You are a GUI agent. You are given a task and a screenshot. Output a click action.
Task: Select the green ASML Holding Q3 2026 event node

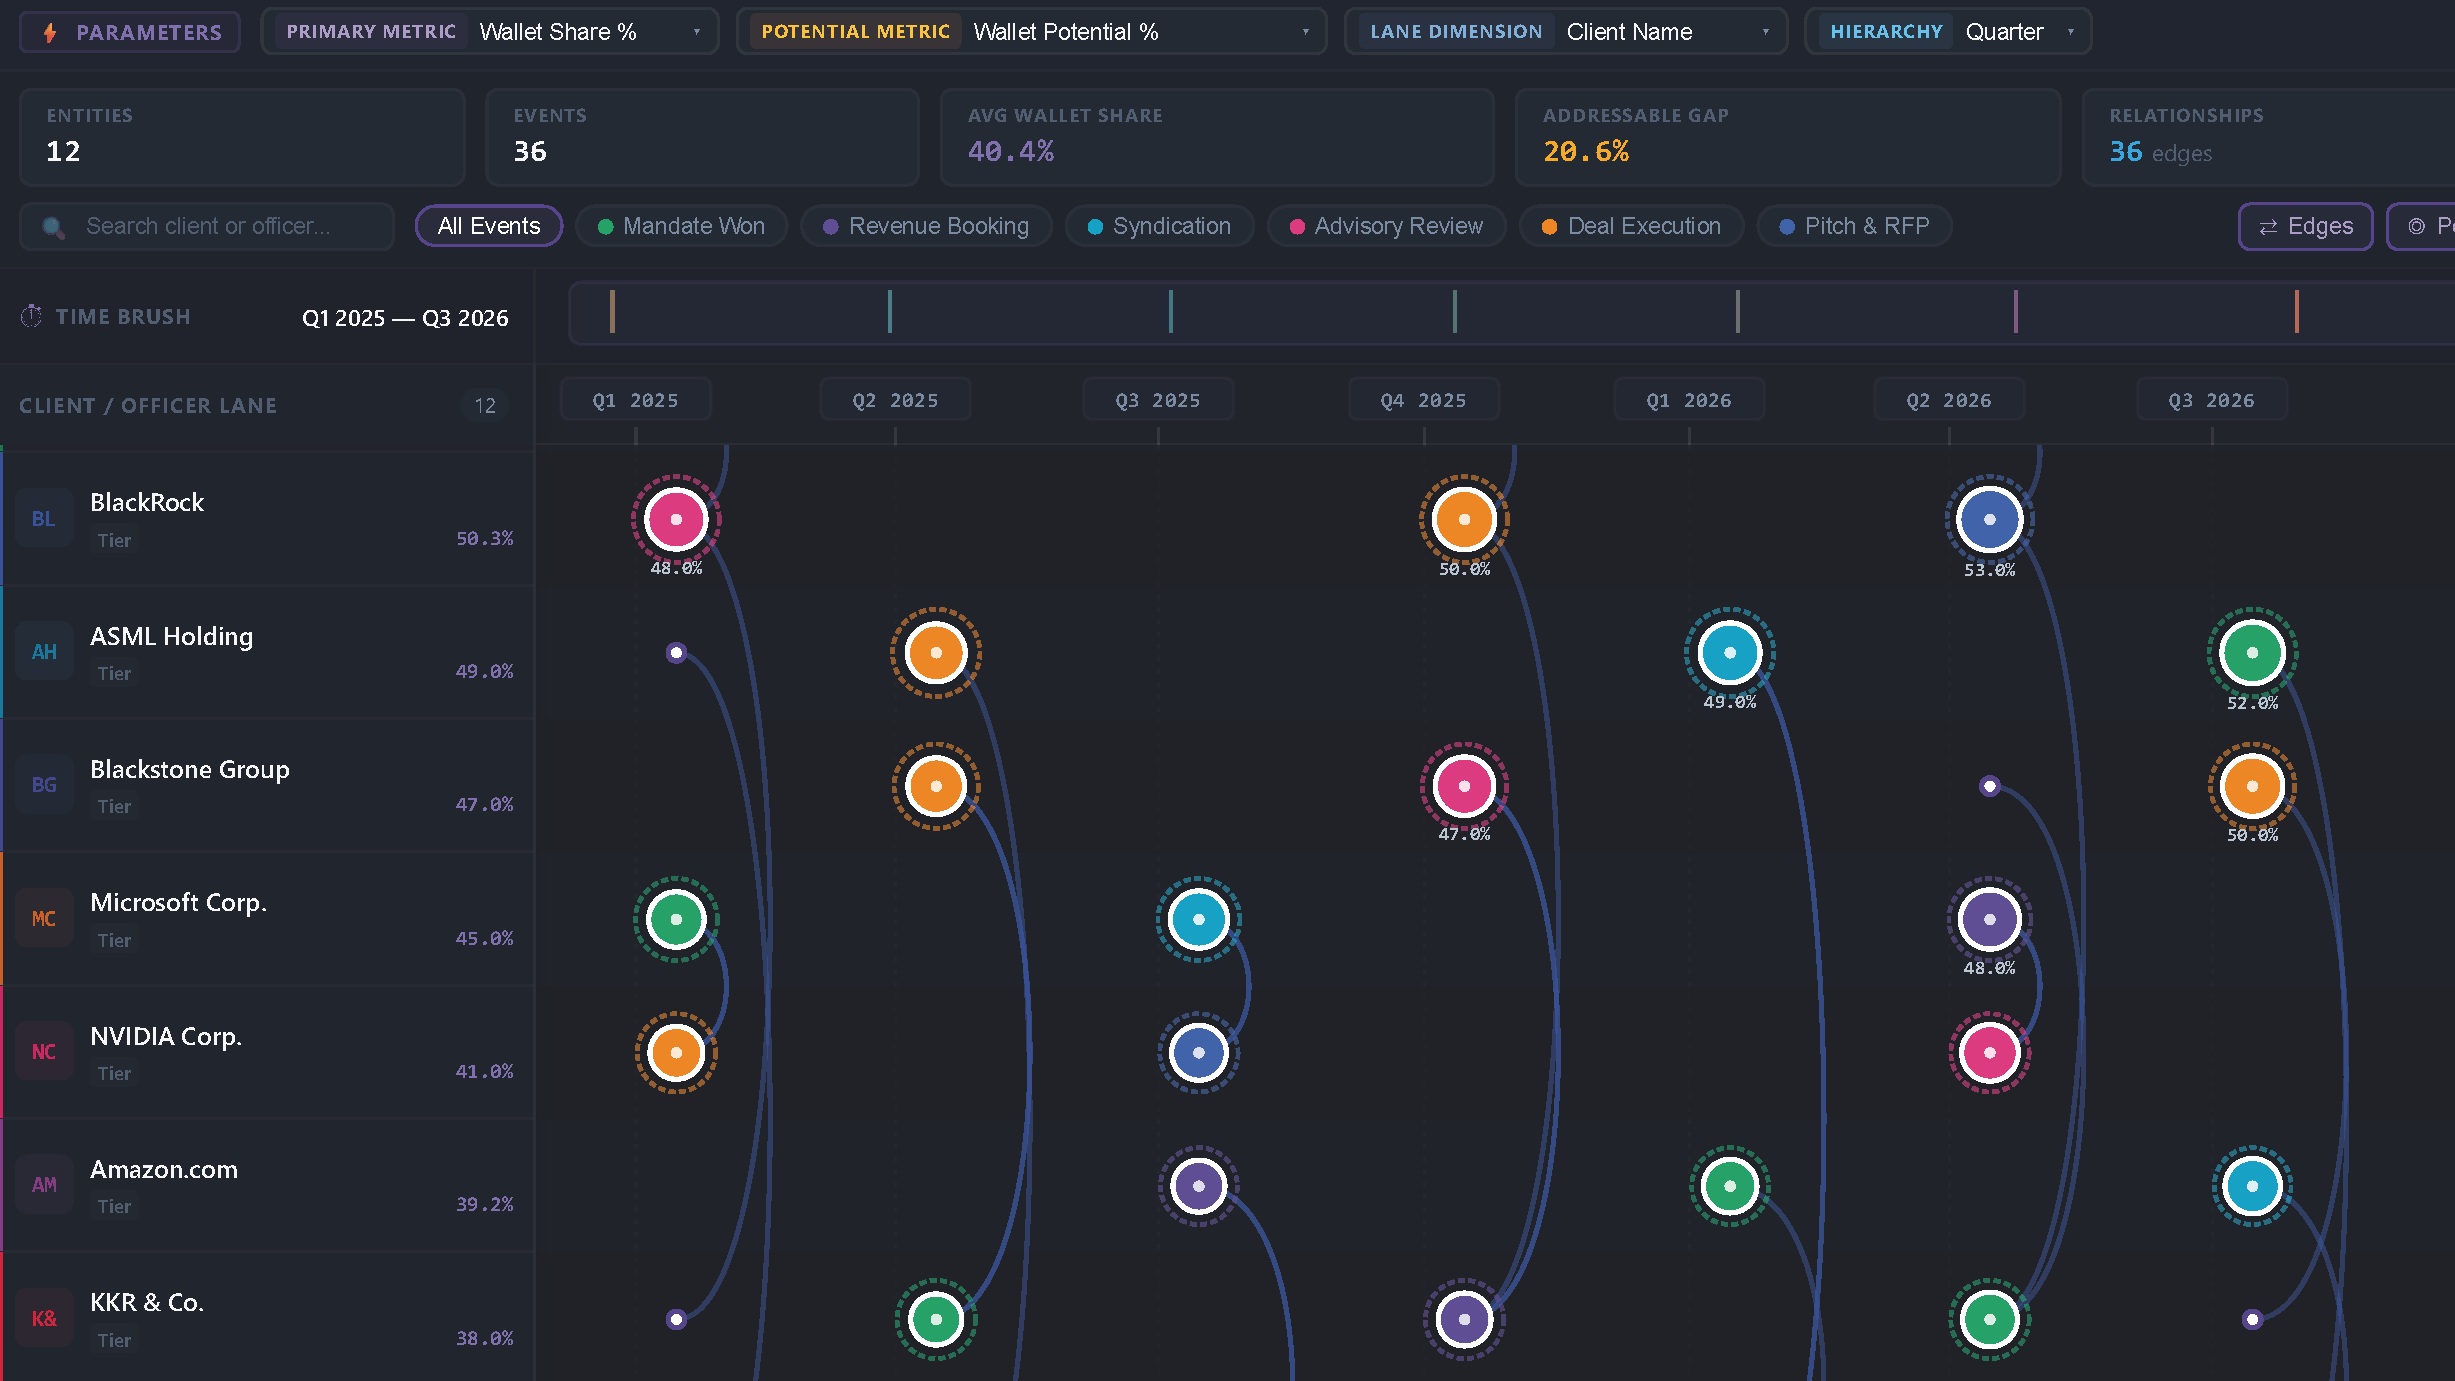[2252, 652]
